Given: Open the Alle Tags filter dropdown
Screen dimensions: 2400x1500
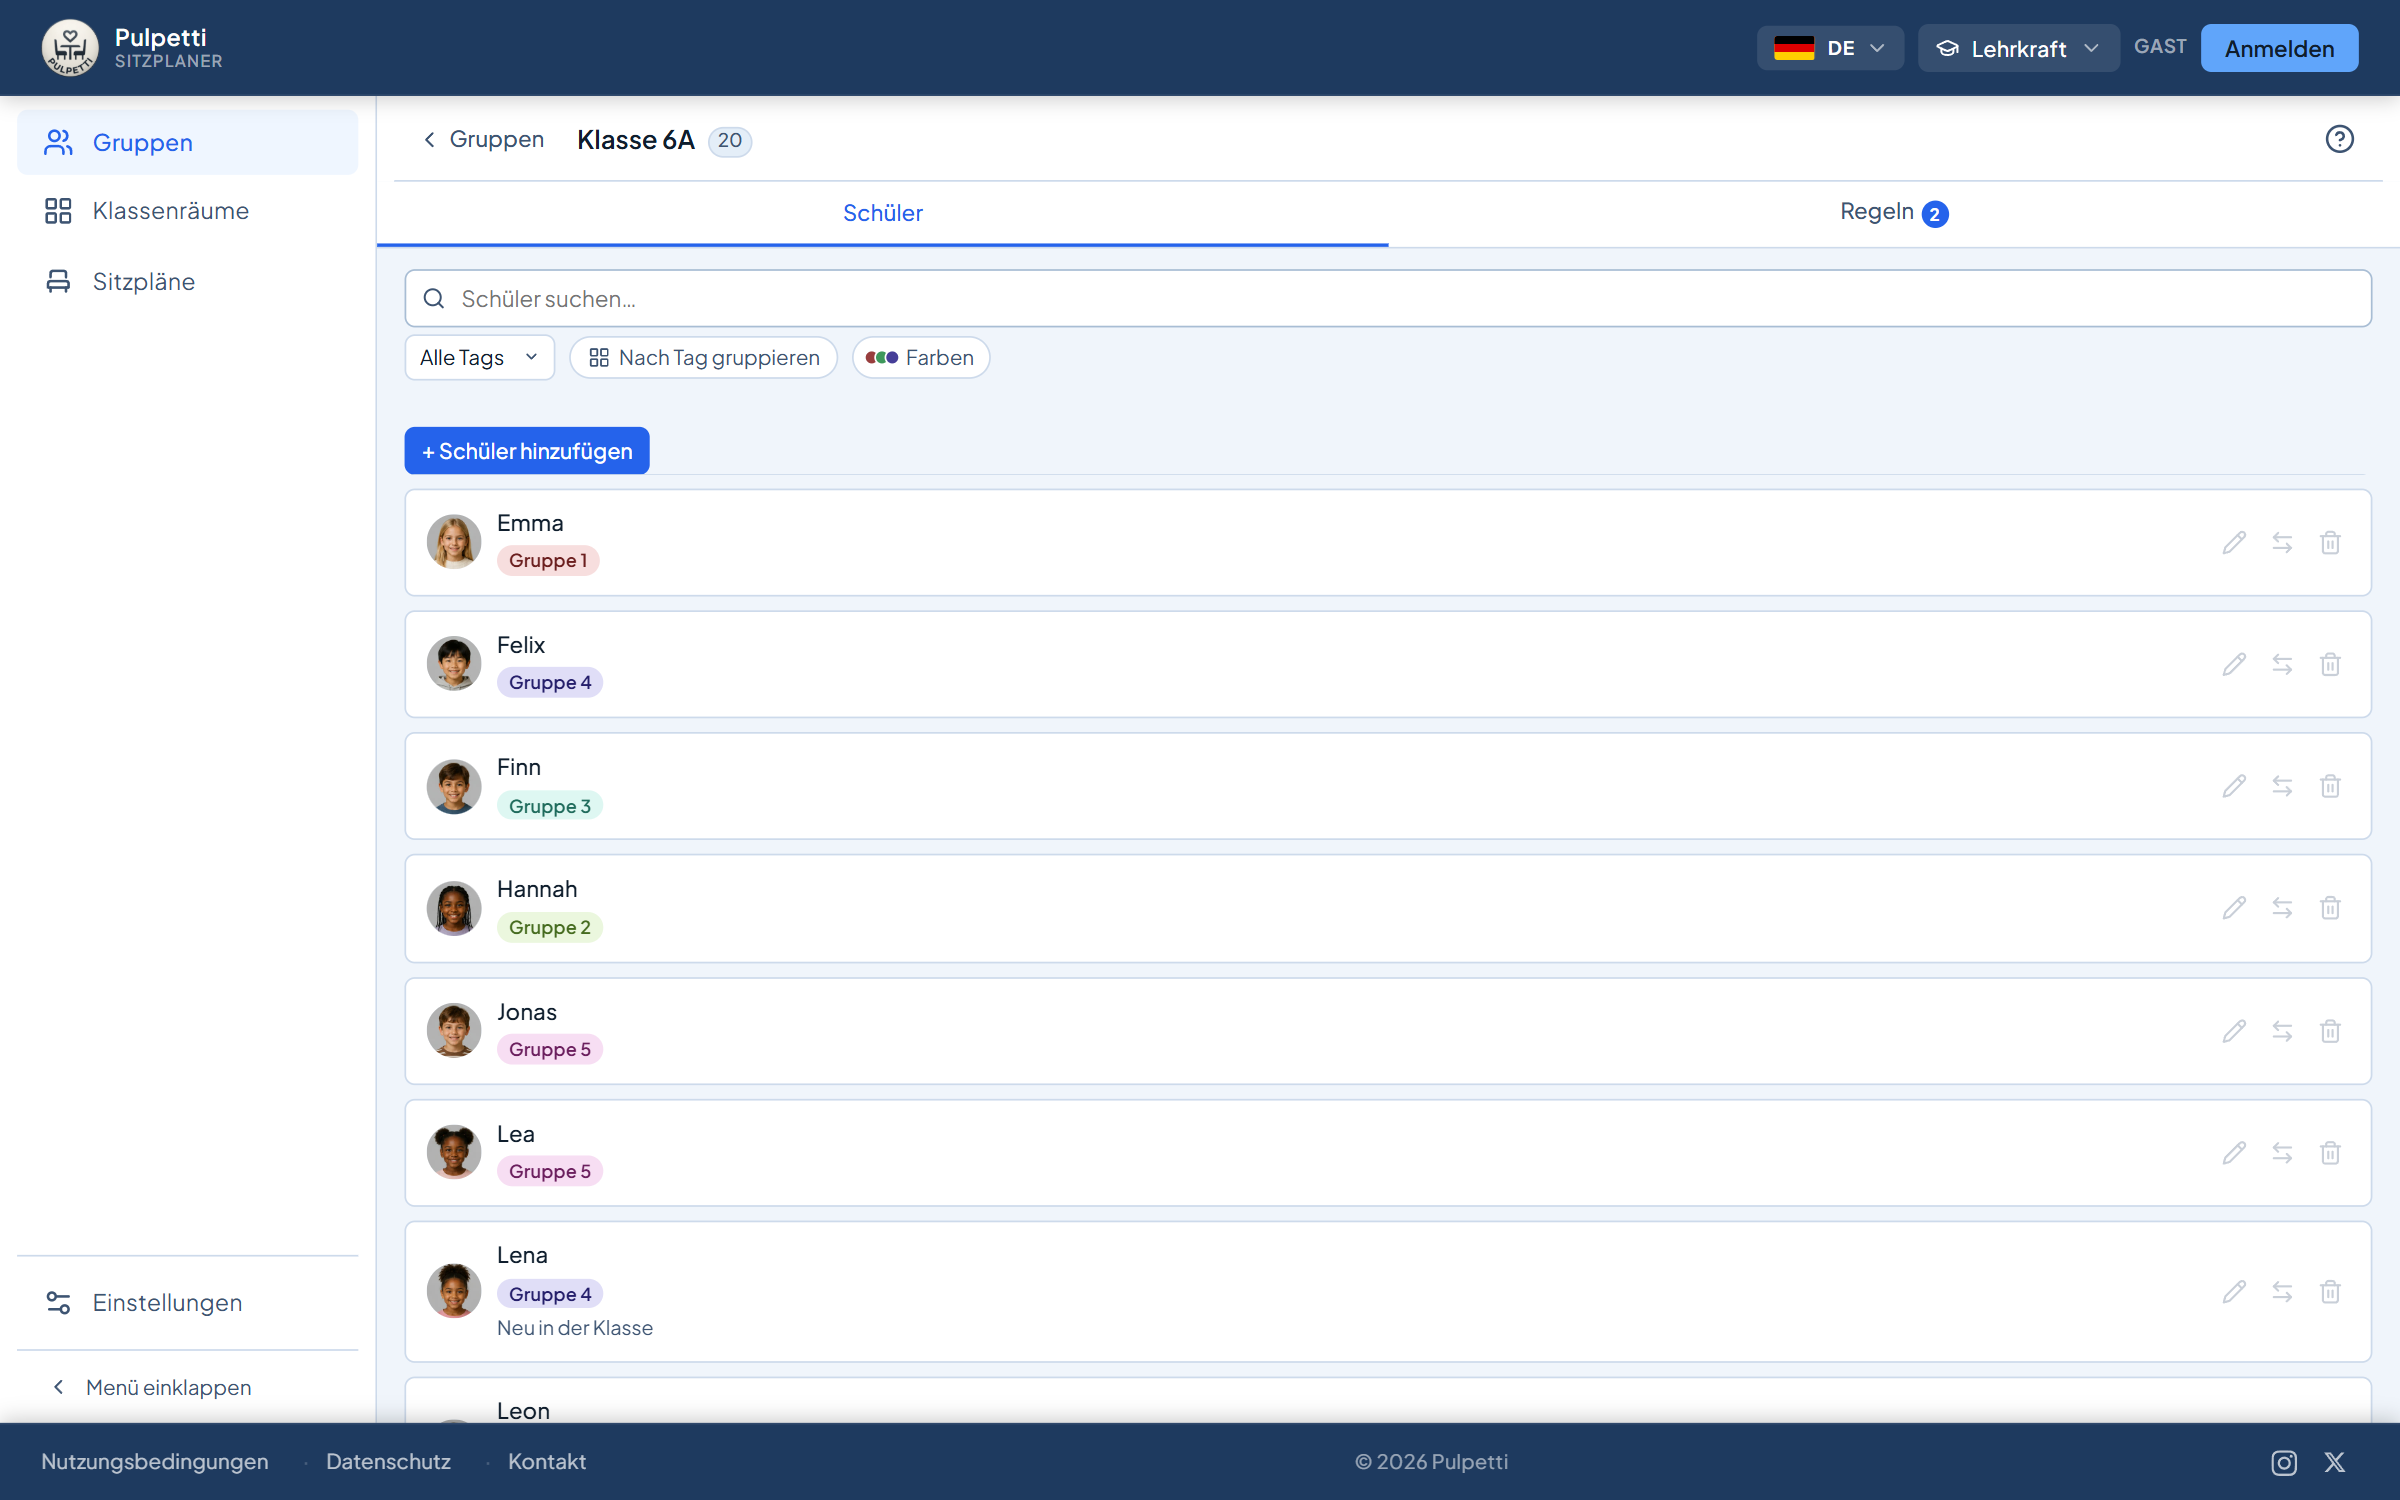Looking at the screenshot, I should tap(479, 358).
